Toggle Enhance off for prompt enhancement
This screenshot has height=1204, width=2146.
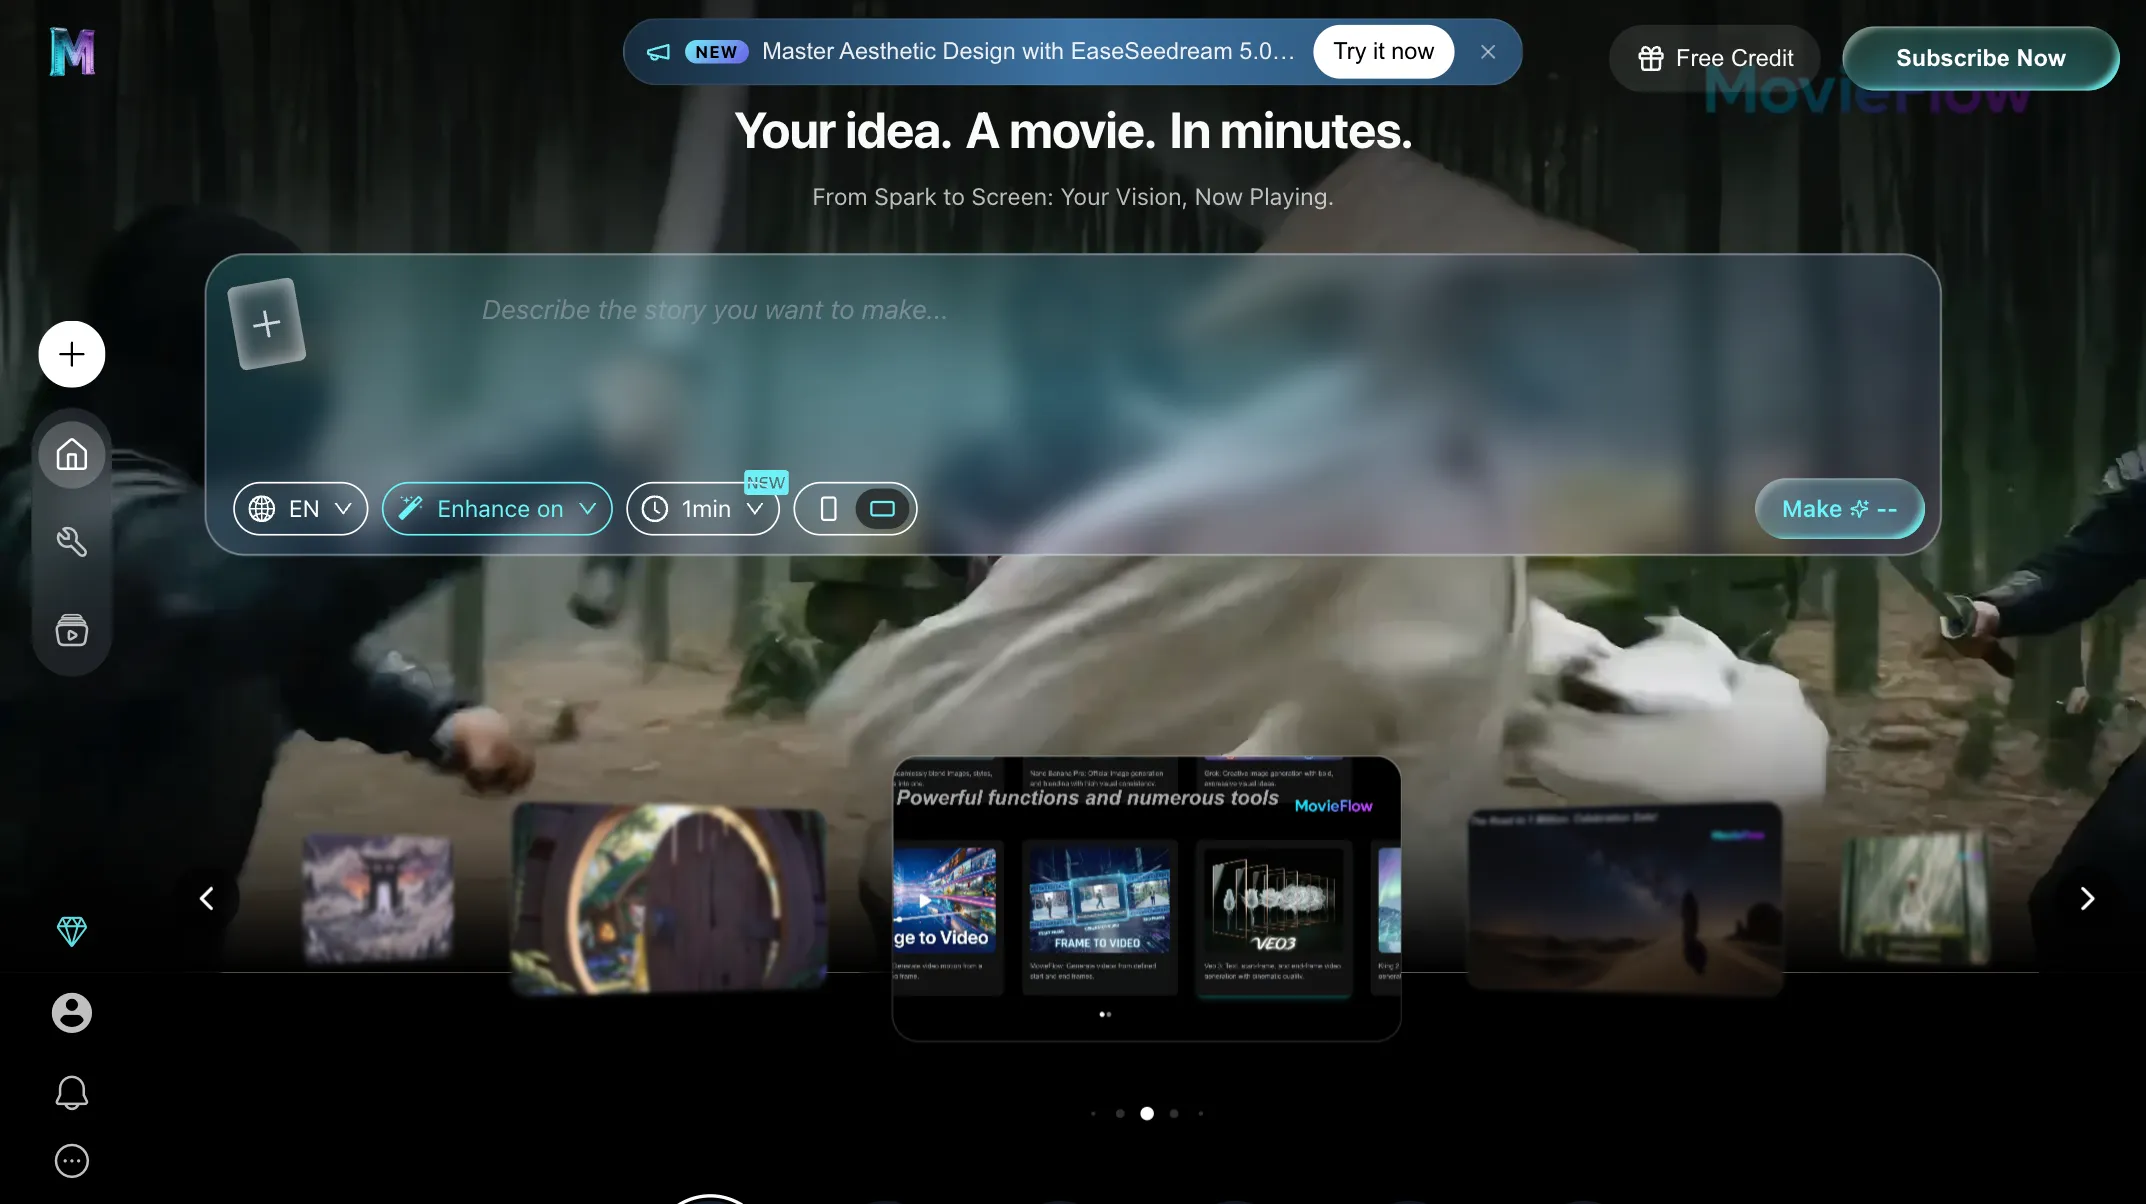[497, 508]
